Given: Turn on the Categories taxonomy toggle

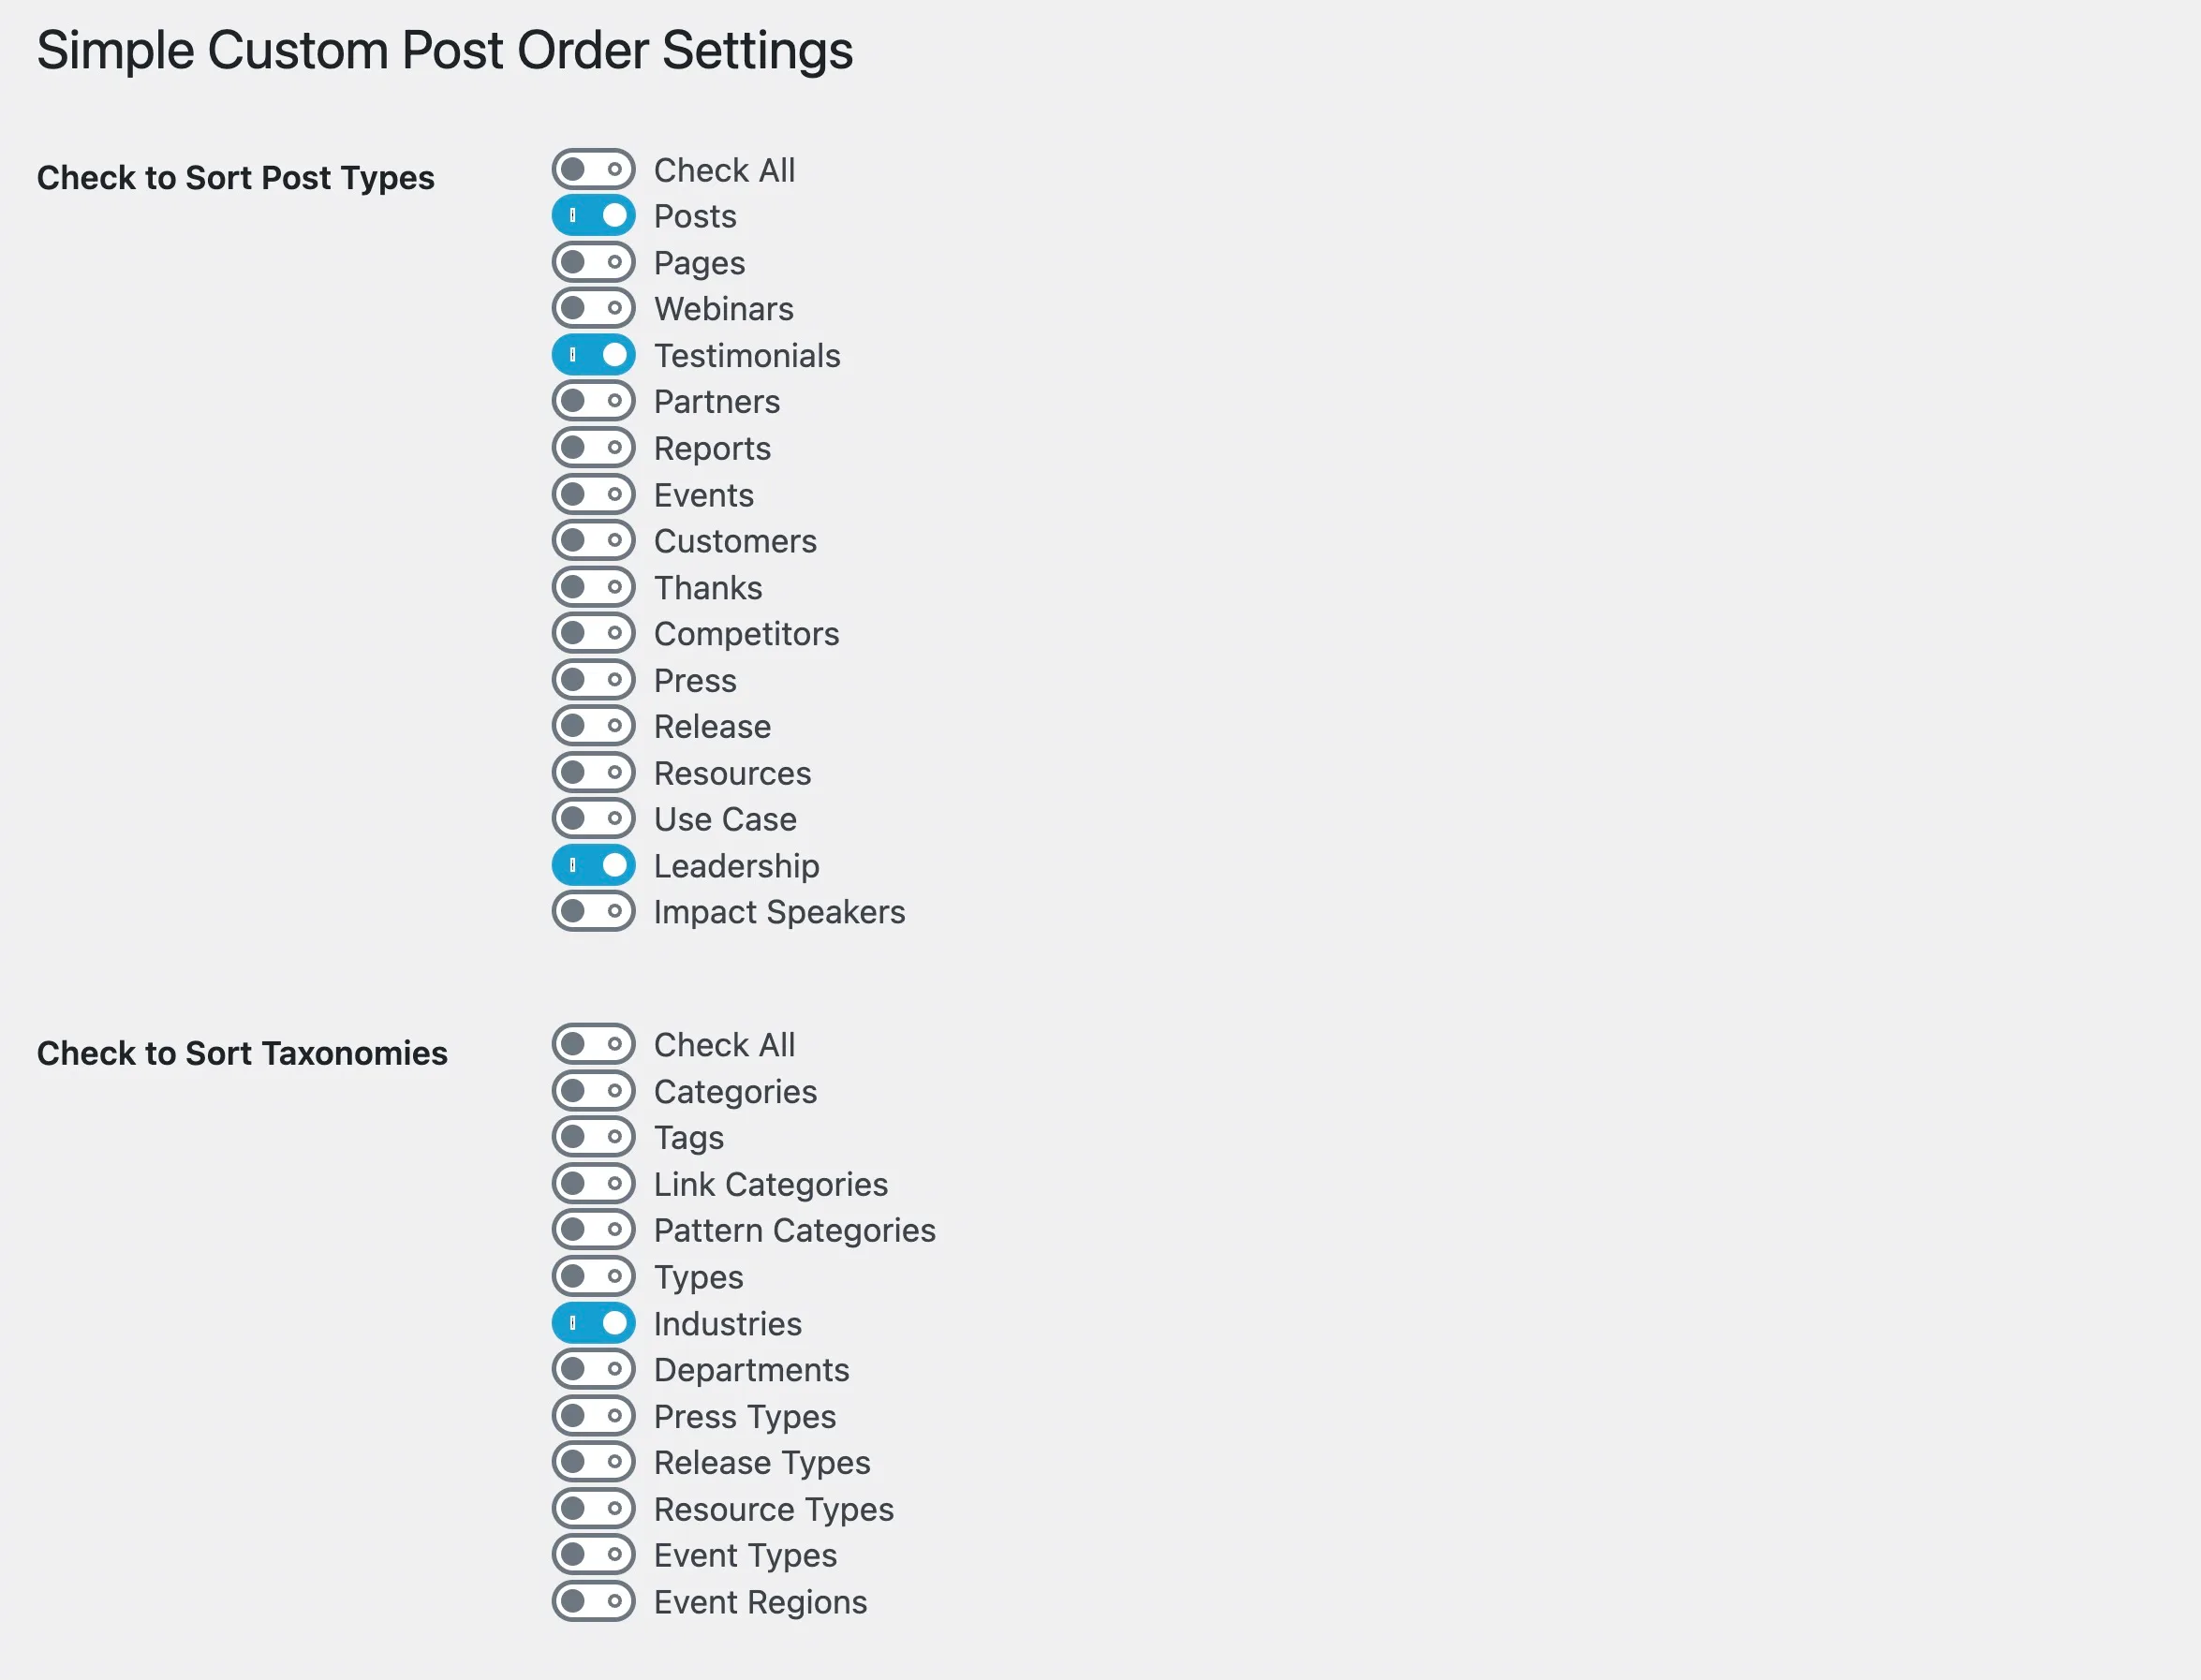Looking at the screenshot, I should (593, 1091).
